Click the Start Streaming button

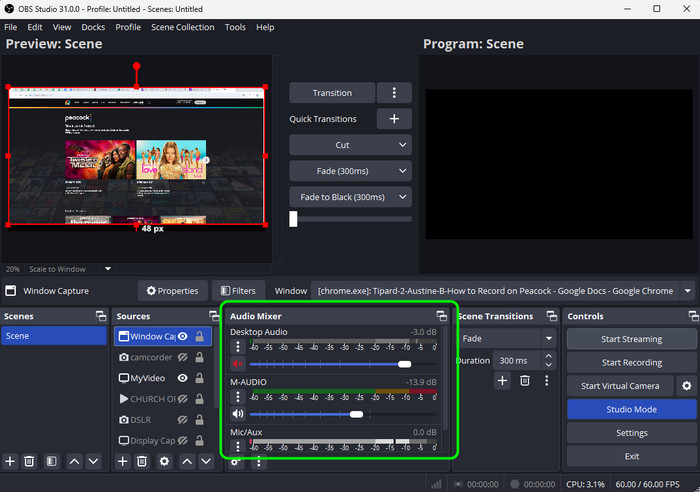pyautogui.click(x=632, y=339)
